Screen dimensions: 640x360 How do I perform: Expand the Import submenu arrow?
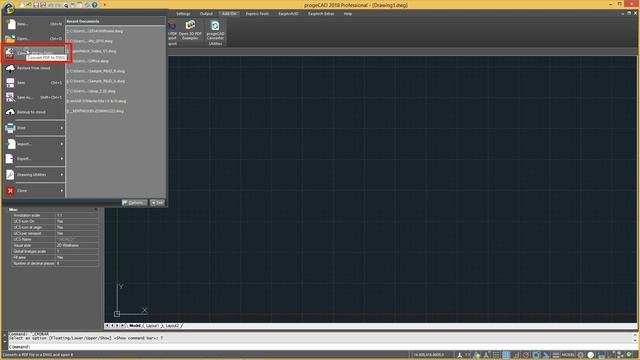click(x=62, y=144)
